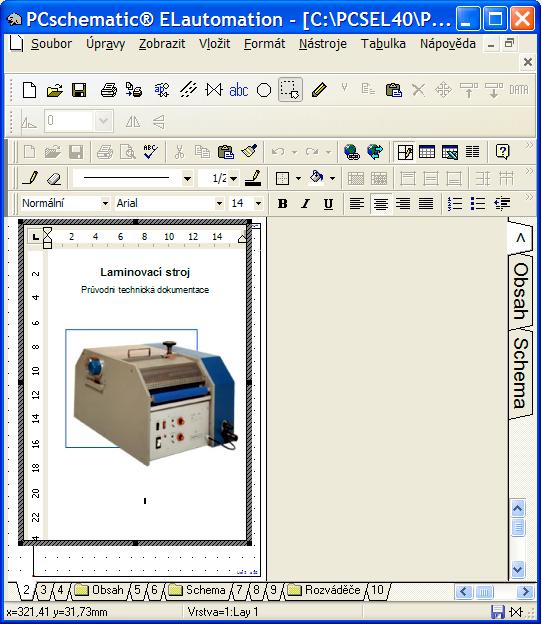Toggle Underline formatting

[x=328, y=204]
